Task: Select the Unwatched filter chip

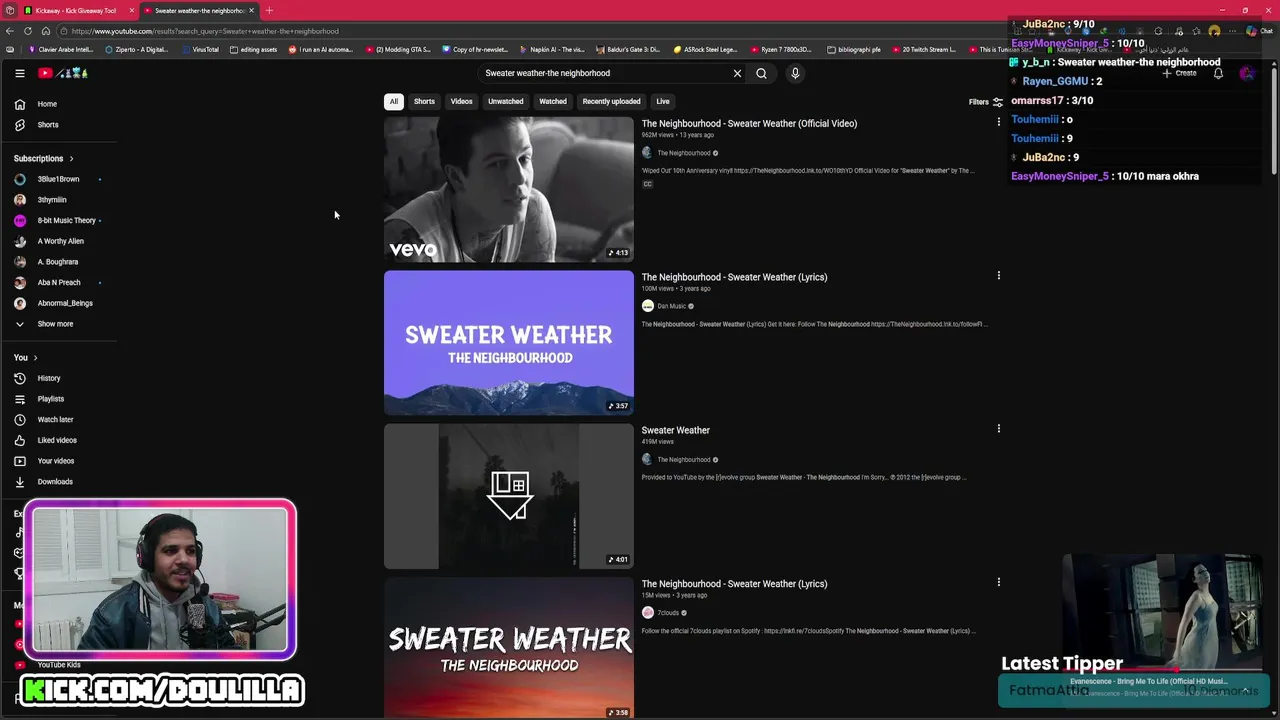Action: pyautogui.click(x=505, y=101)
